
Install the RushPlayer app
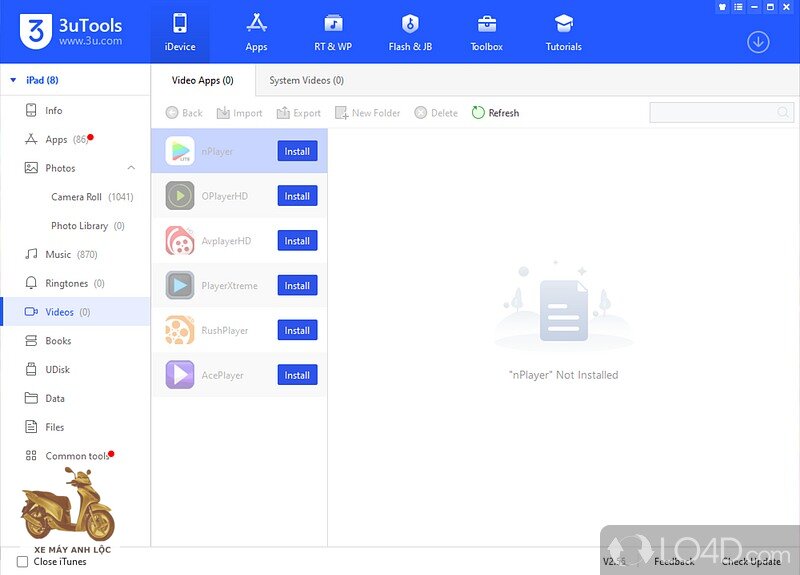(x=297, y=330)
